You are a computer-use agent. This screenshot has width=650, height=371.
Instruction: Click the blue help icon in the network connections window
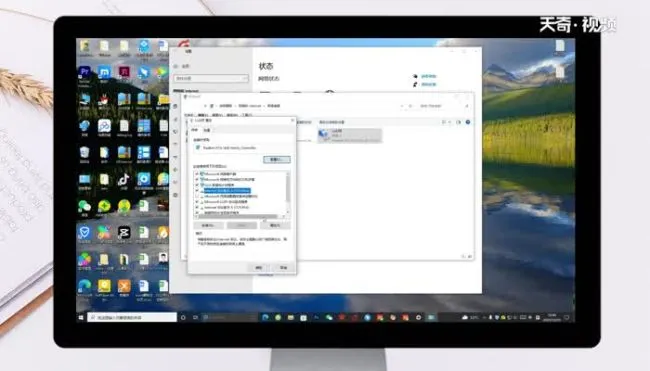pos(468,122)
